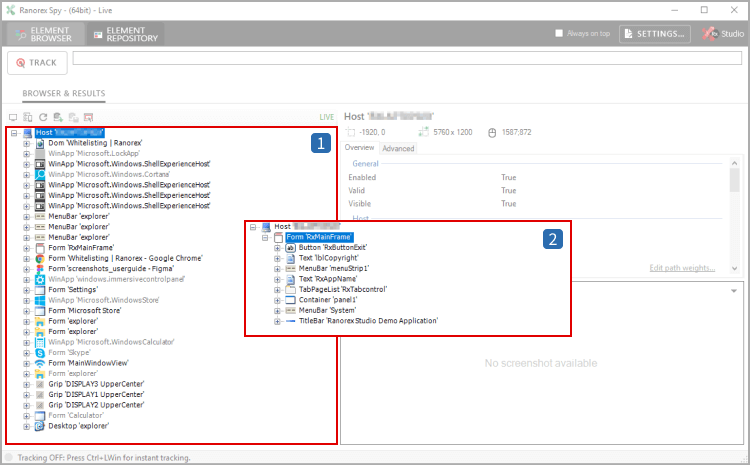
Task: Click the RanoreXPath input field
Action: pyautogui.click(x=407, y=58)
